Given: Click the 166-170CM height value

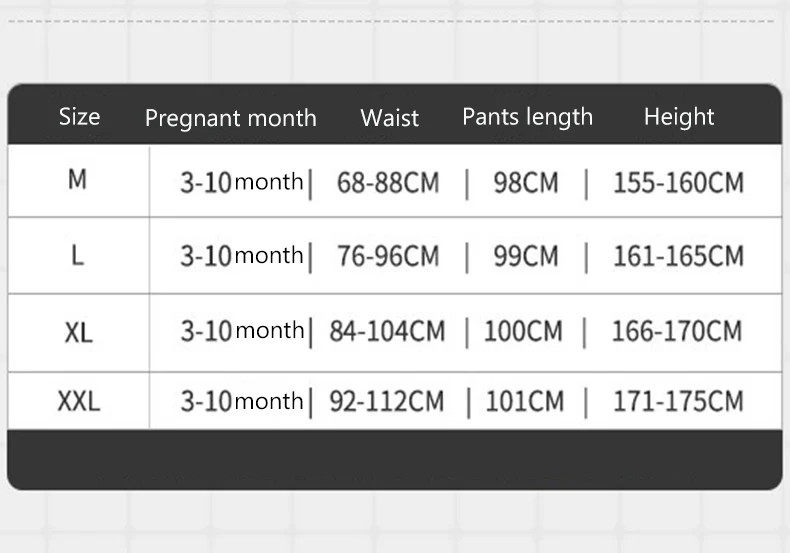Looking at the screenshot, I should [x=677, y=331].
